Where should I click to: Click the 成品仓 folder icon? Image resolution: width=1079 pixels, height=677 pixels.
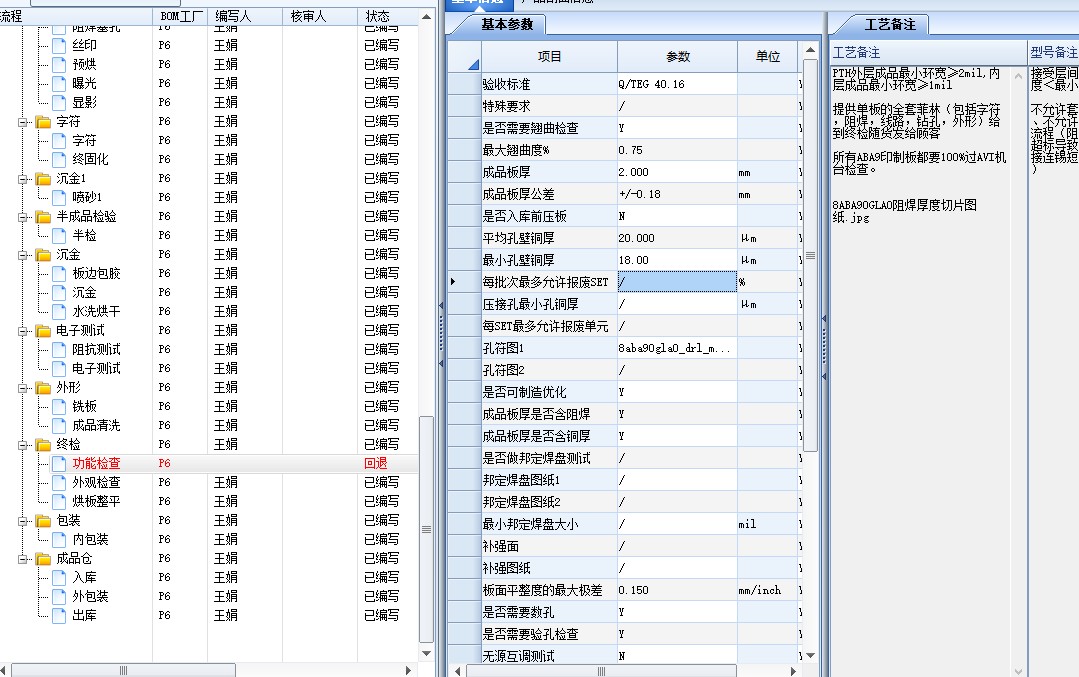tap(43, 559)
